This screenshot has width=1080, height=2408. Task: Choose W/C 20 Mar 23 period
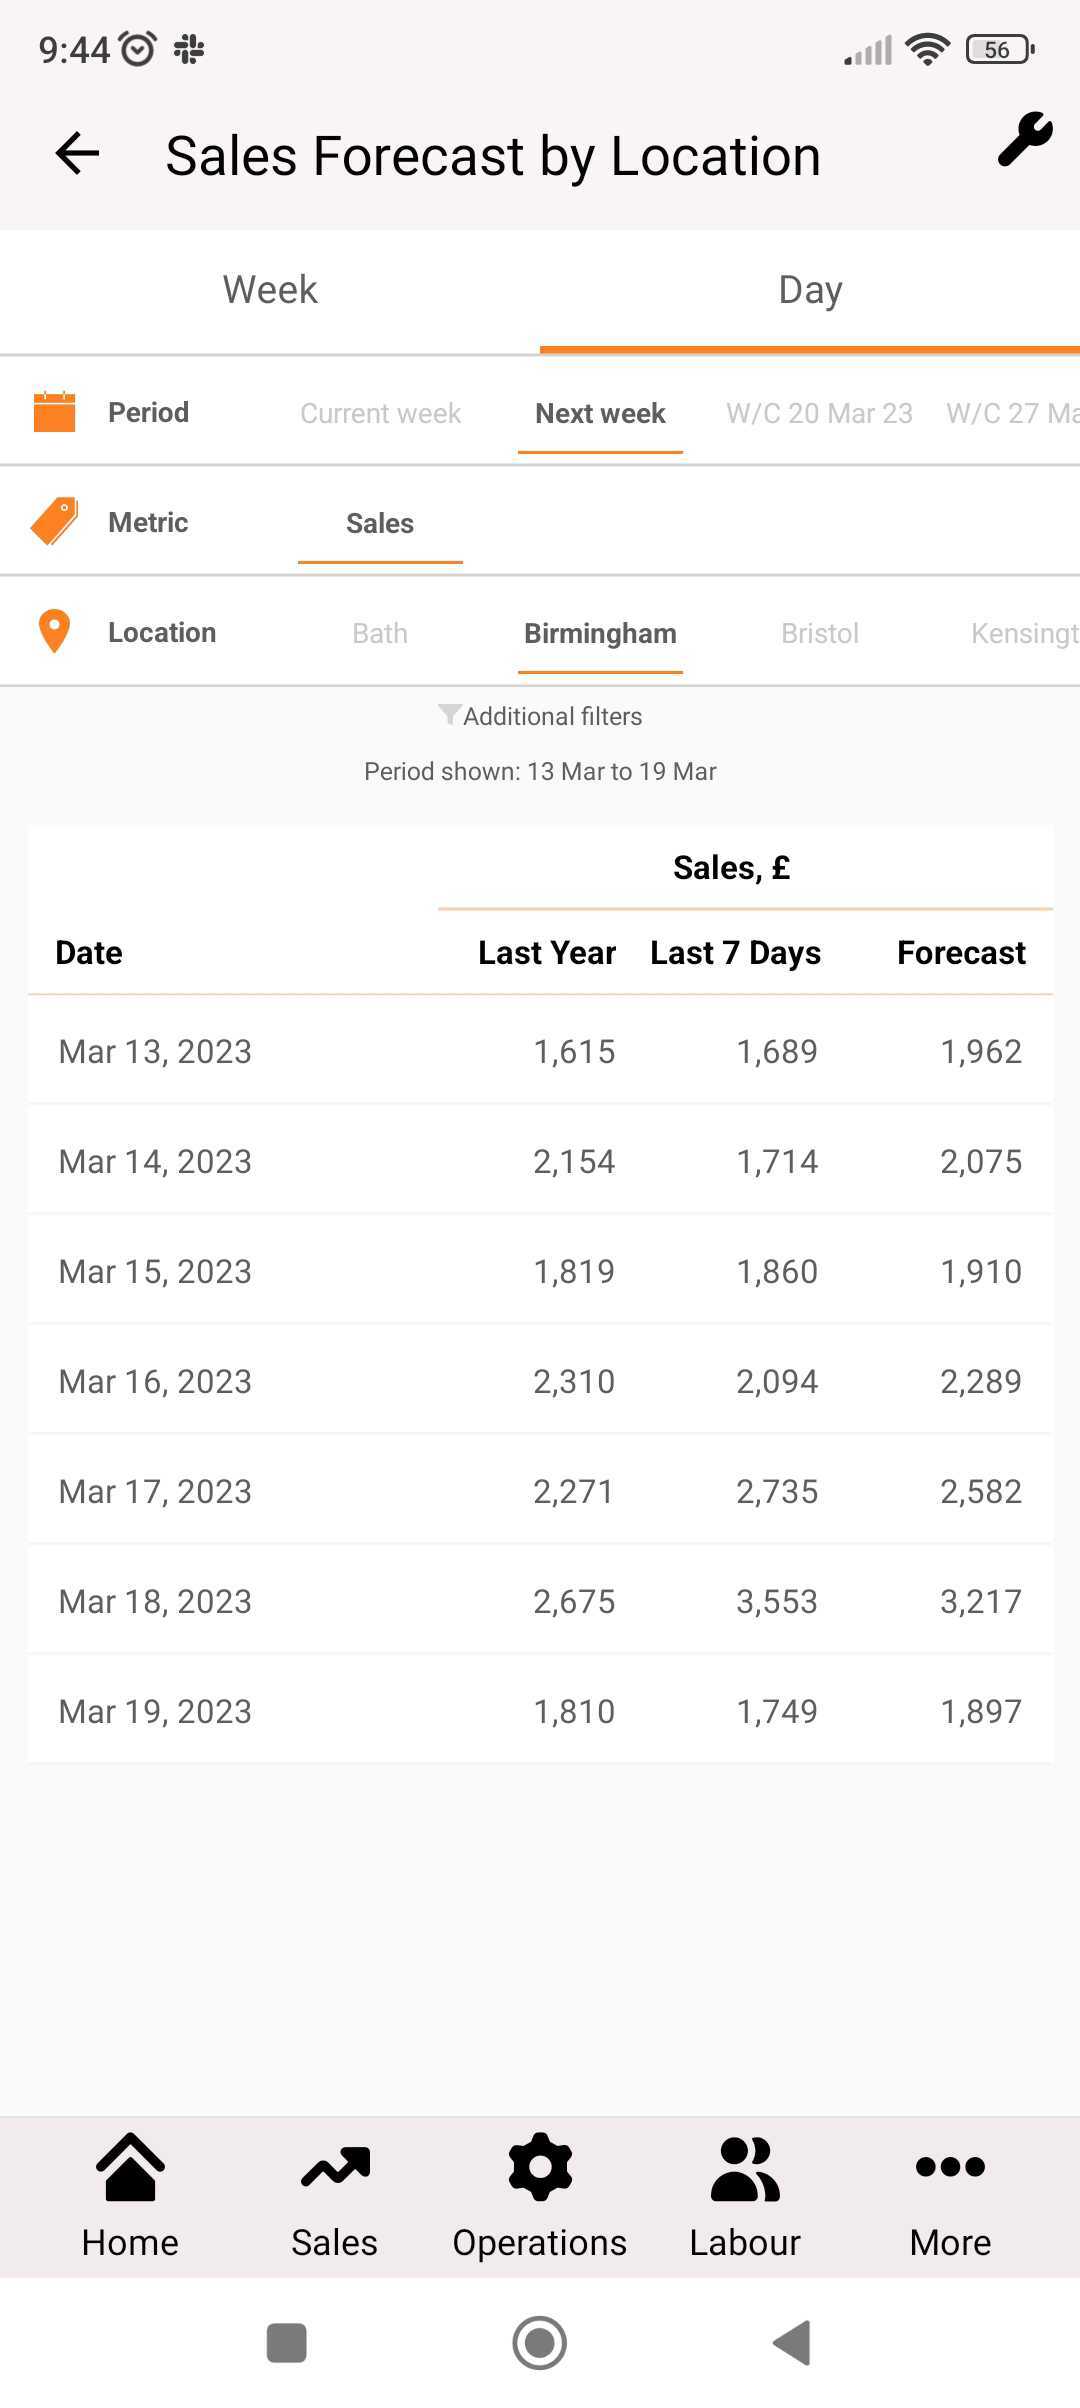[819, 413]
